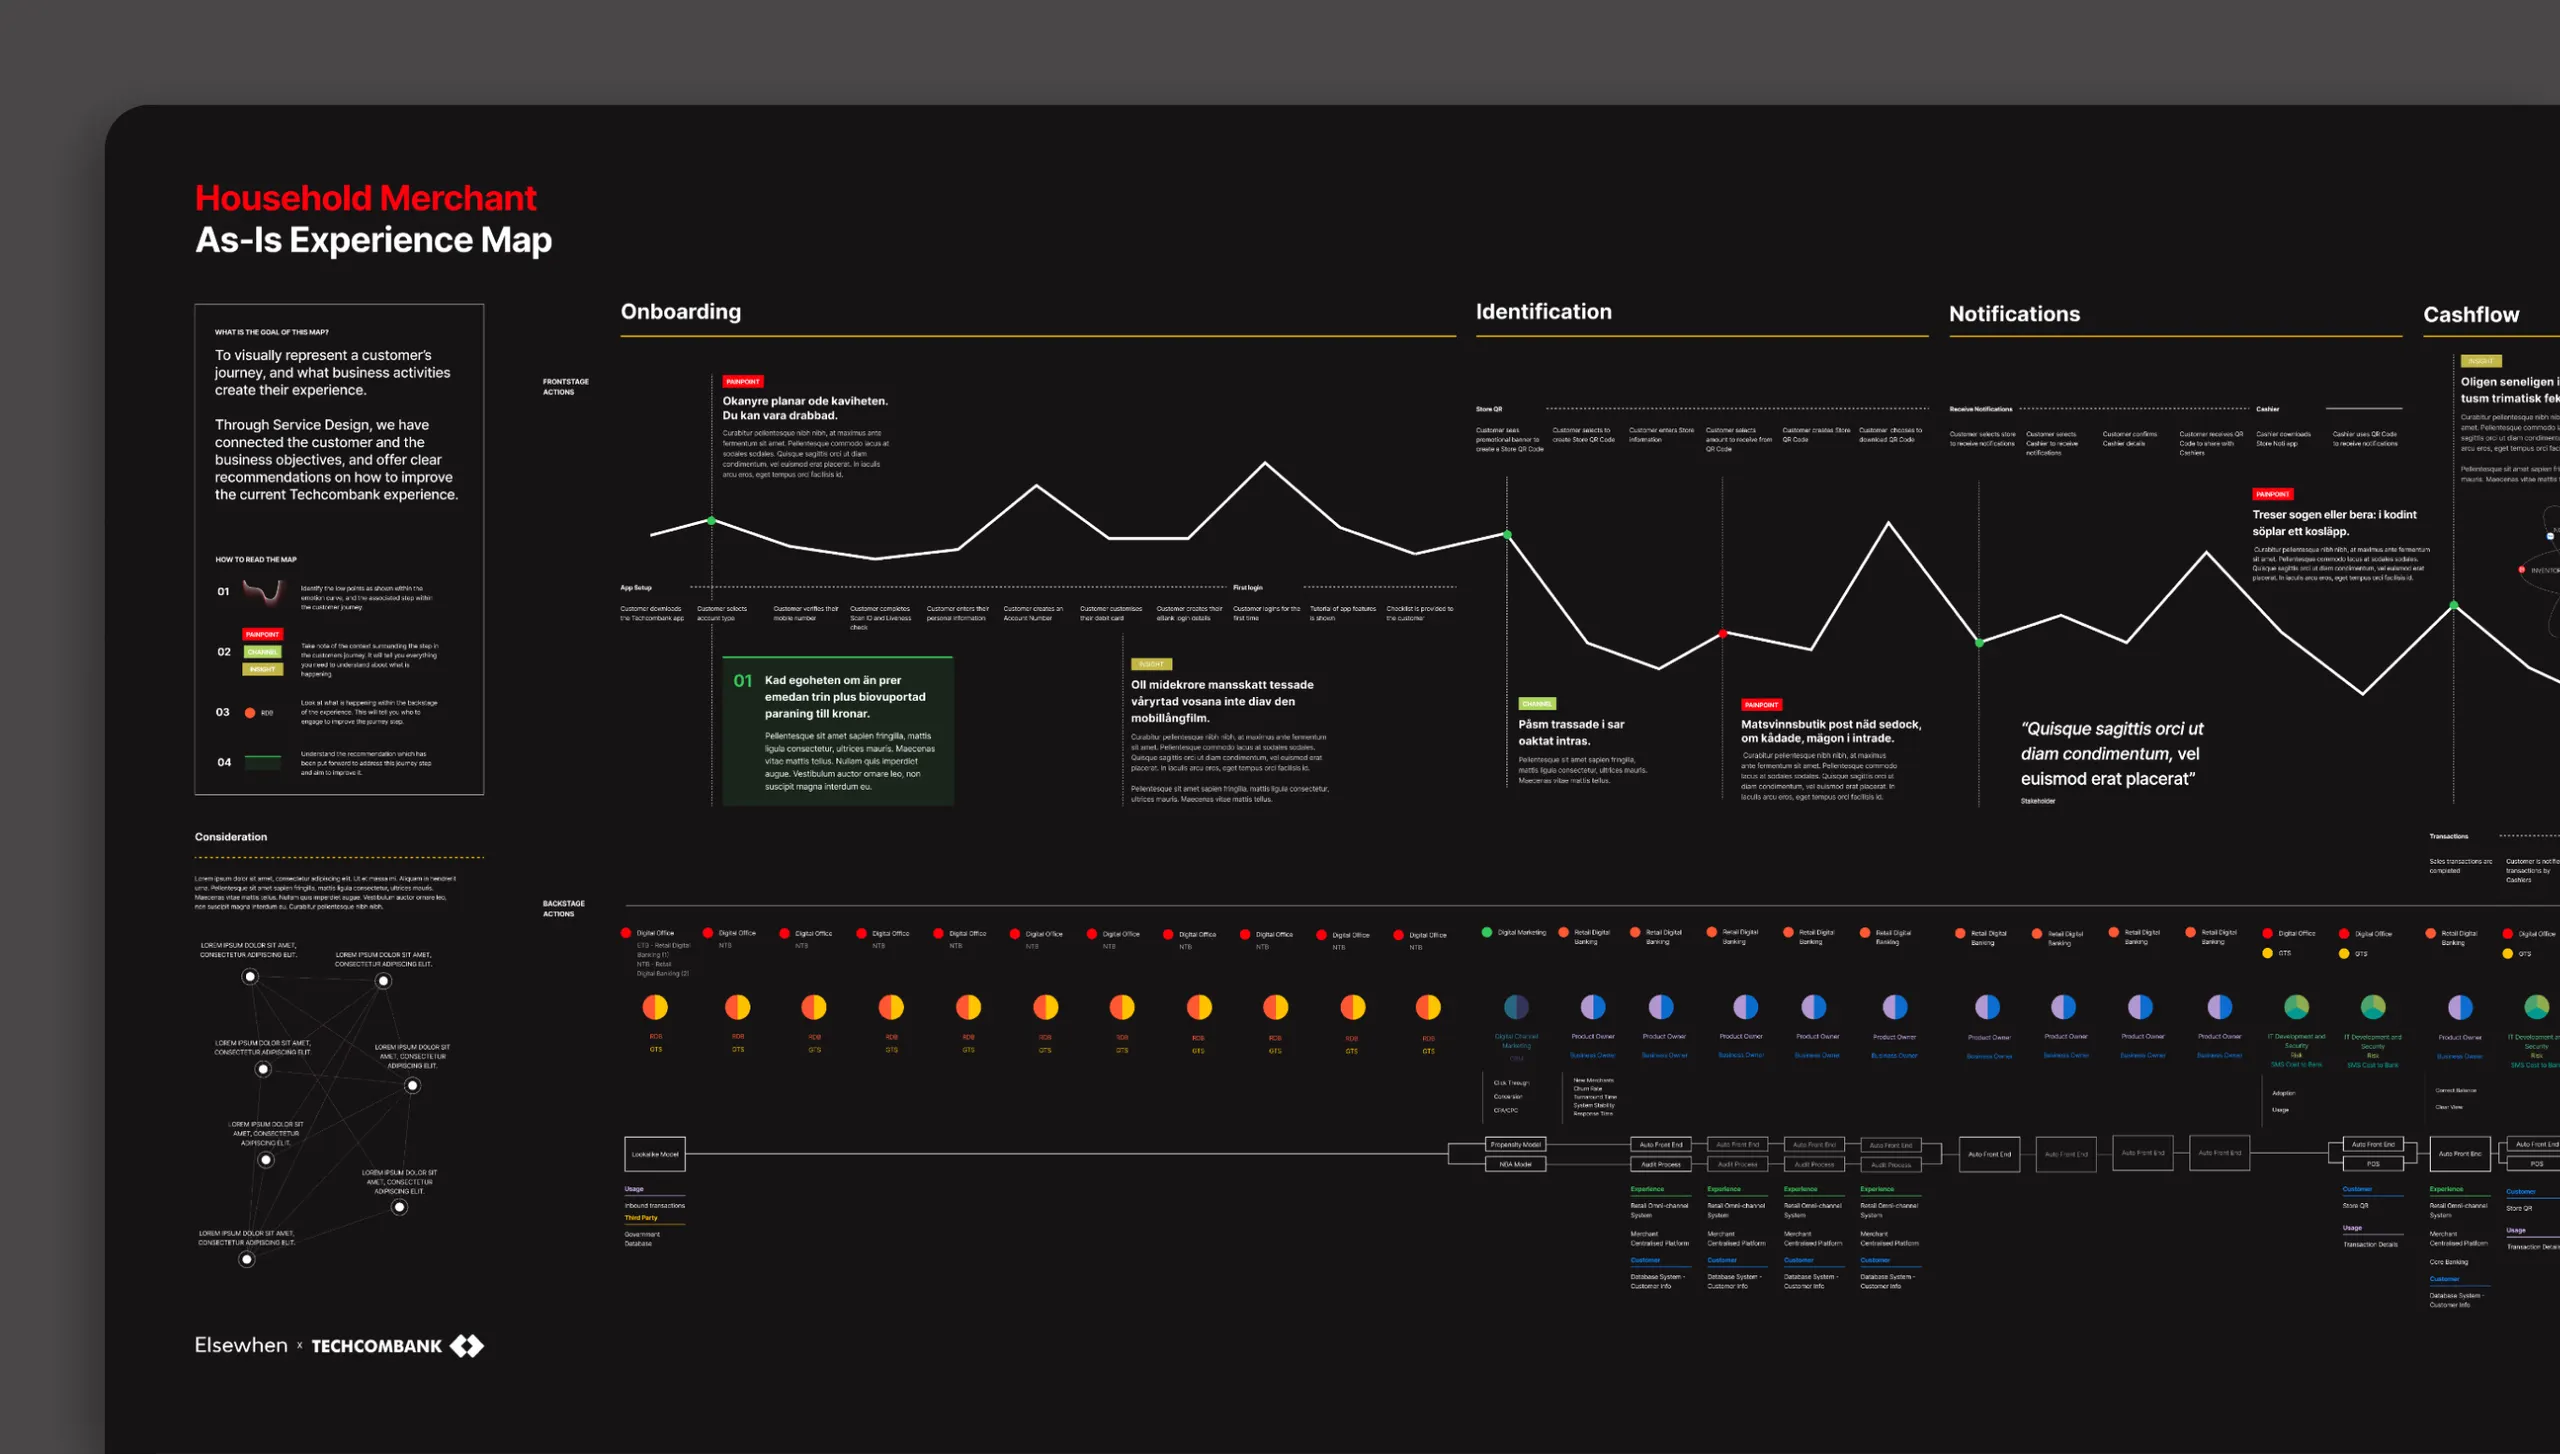The width and height of the screenshot is (2560, 1454).
Task: Open the green 01 recommendation card
Action: (837, 731)
